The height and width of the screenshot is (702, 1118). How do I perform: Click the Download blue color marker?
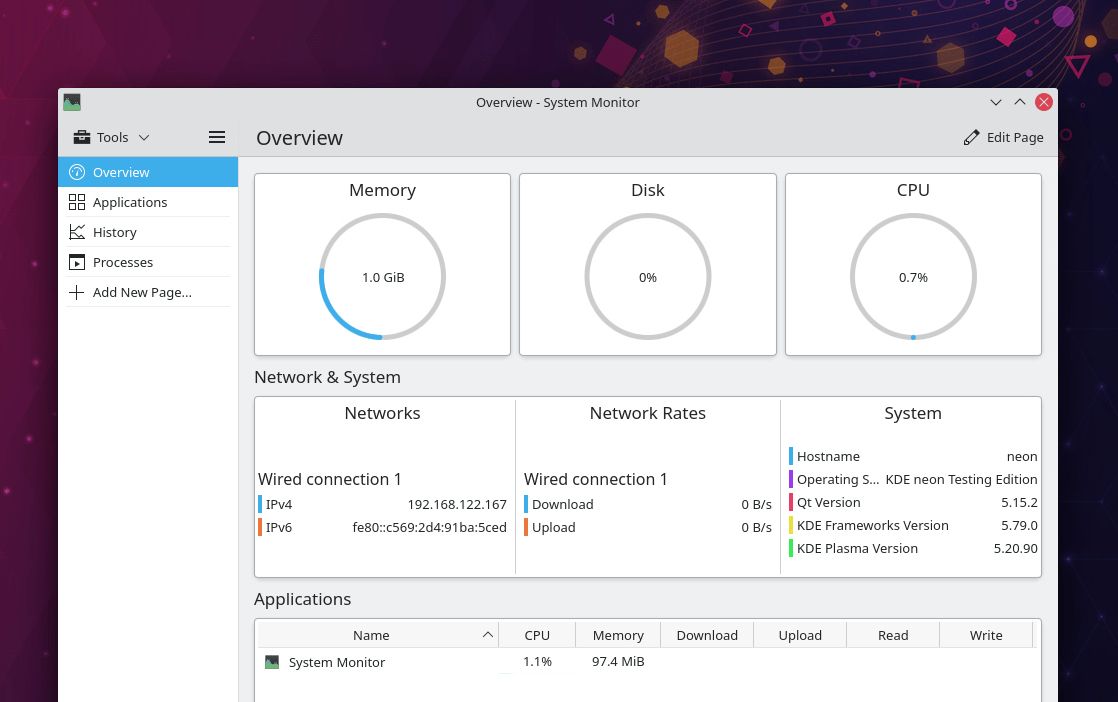(x=526, y=505)
